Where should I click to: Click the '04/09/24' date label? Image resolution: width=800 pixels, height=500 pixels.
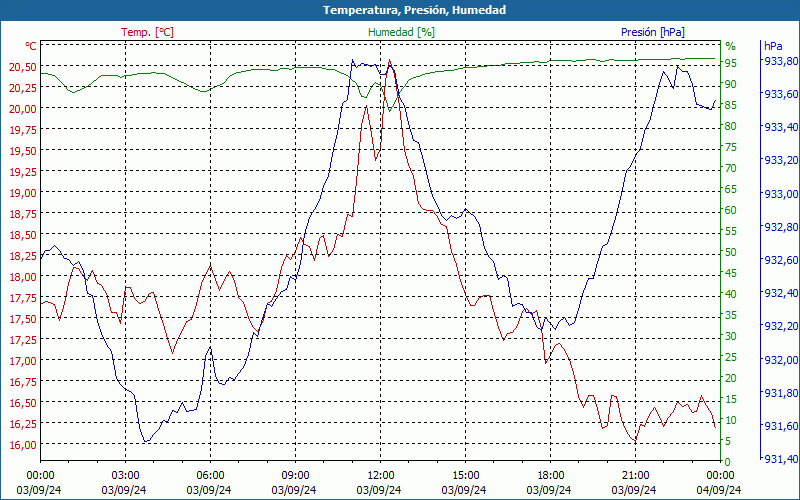[x=719, y=490]
